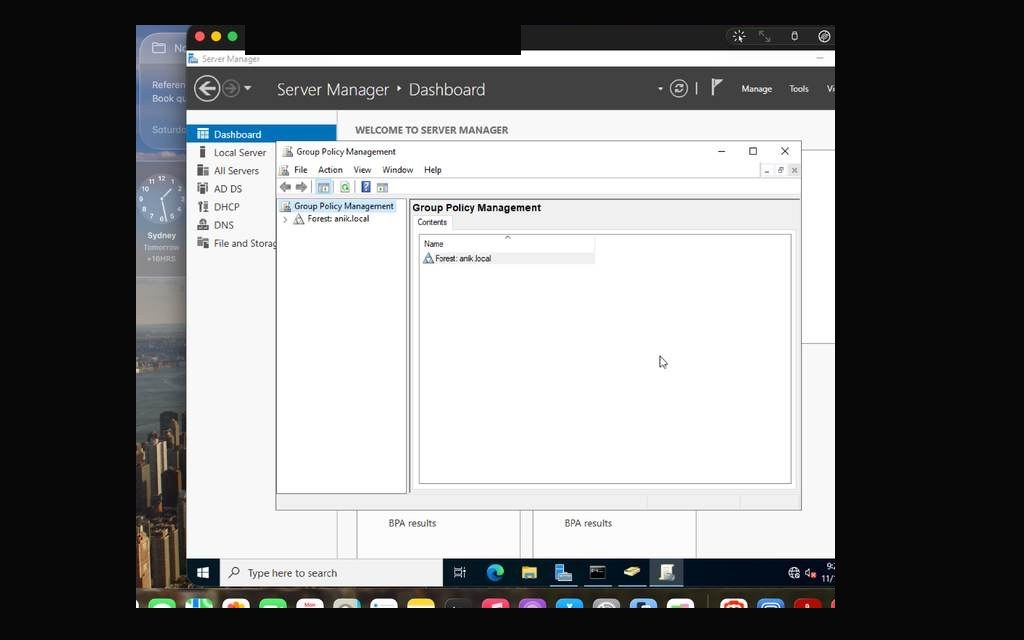The height and width of the screenshot is (640, 1024).
Task: Open the File menu in Group Policy Management
Action: coord(300,170)
